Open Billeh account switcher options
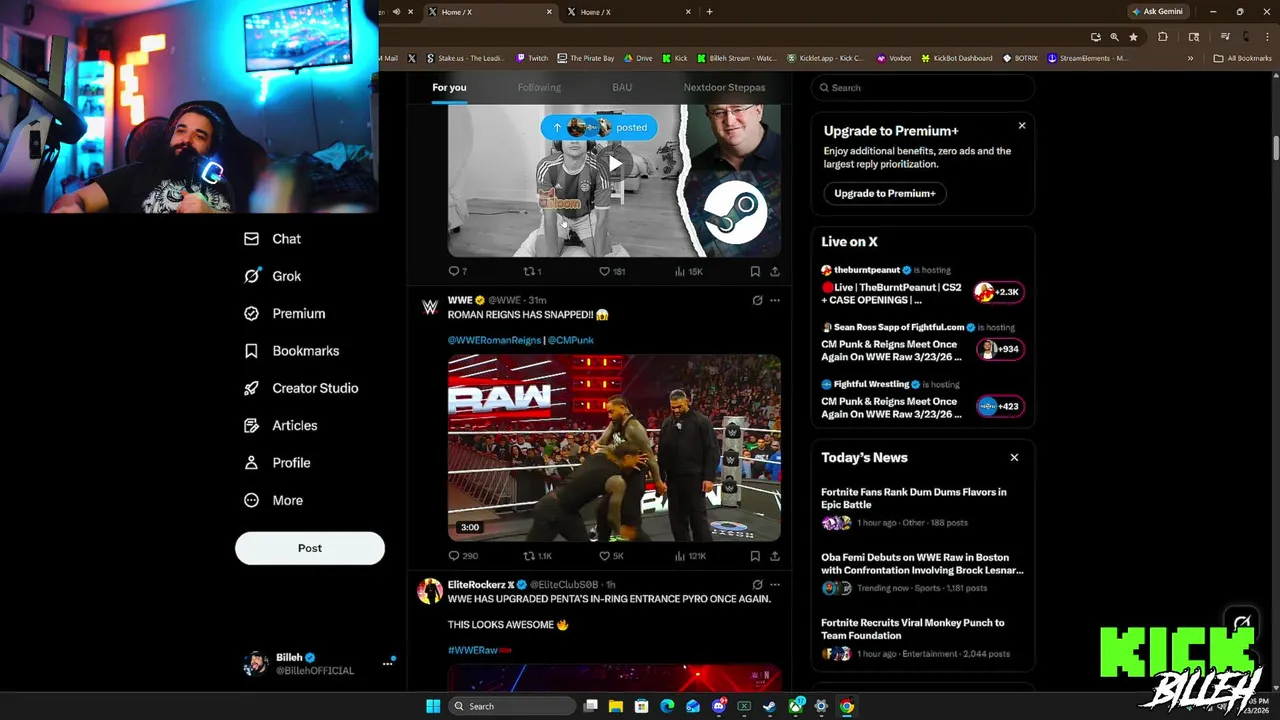Image resolution: width=1280 pixels, height=720 pixels. pos(387,664)
